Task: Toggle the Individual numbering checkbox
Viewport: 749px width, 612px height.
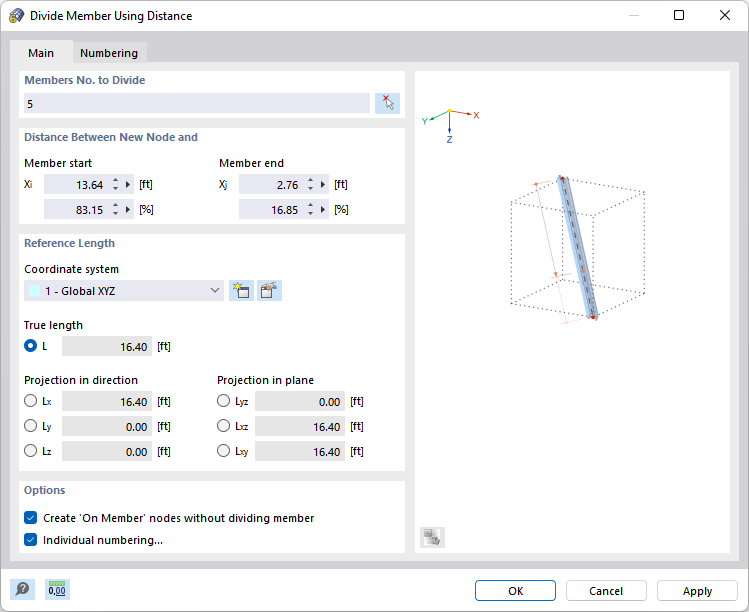Action: [31, 540]
